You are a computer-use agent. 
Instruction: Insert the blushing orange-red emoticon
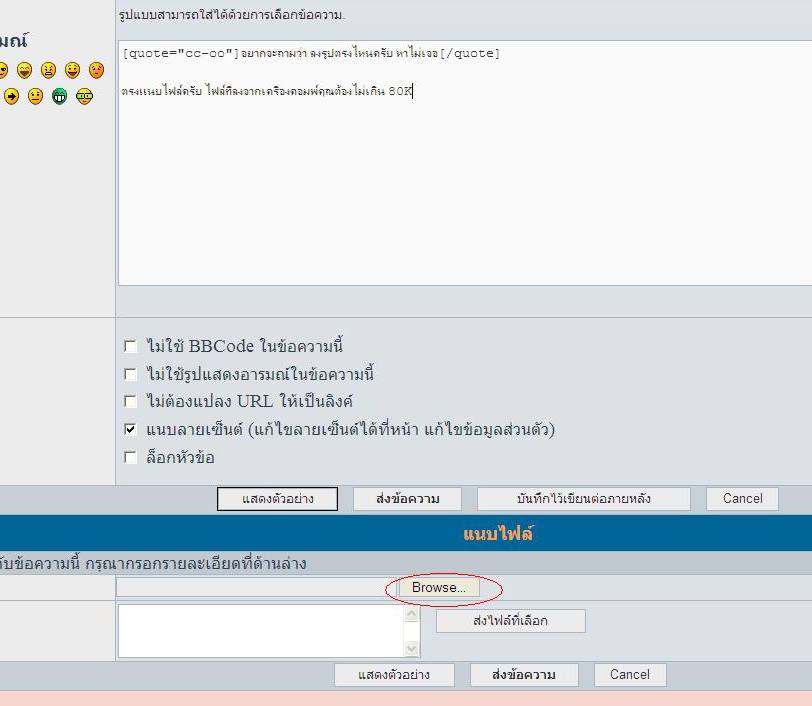tap(96, 70)
